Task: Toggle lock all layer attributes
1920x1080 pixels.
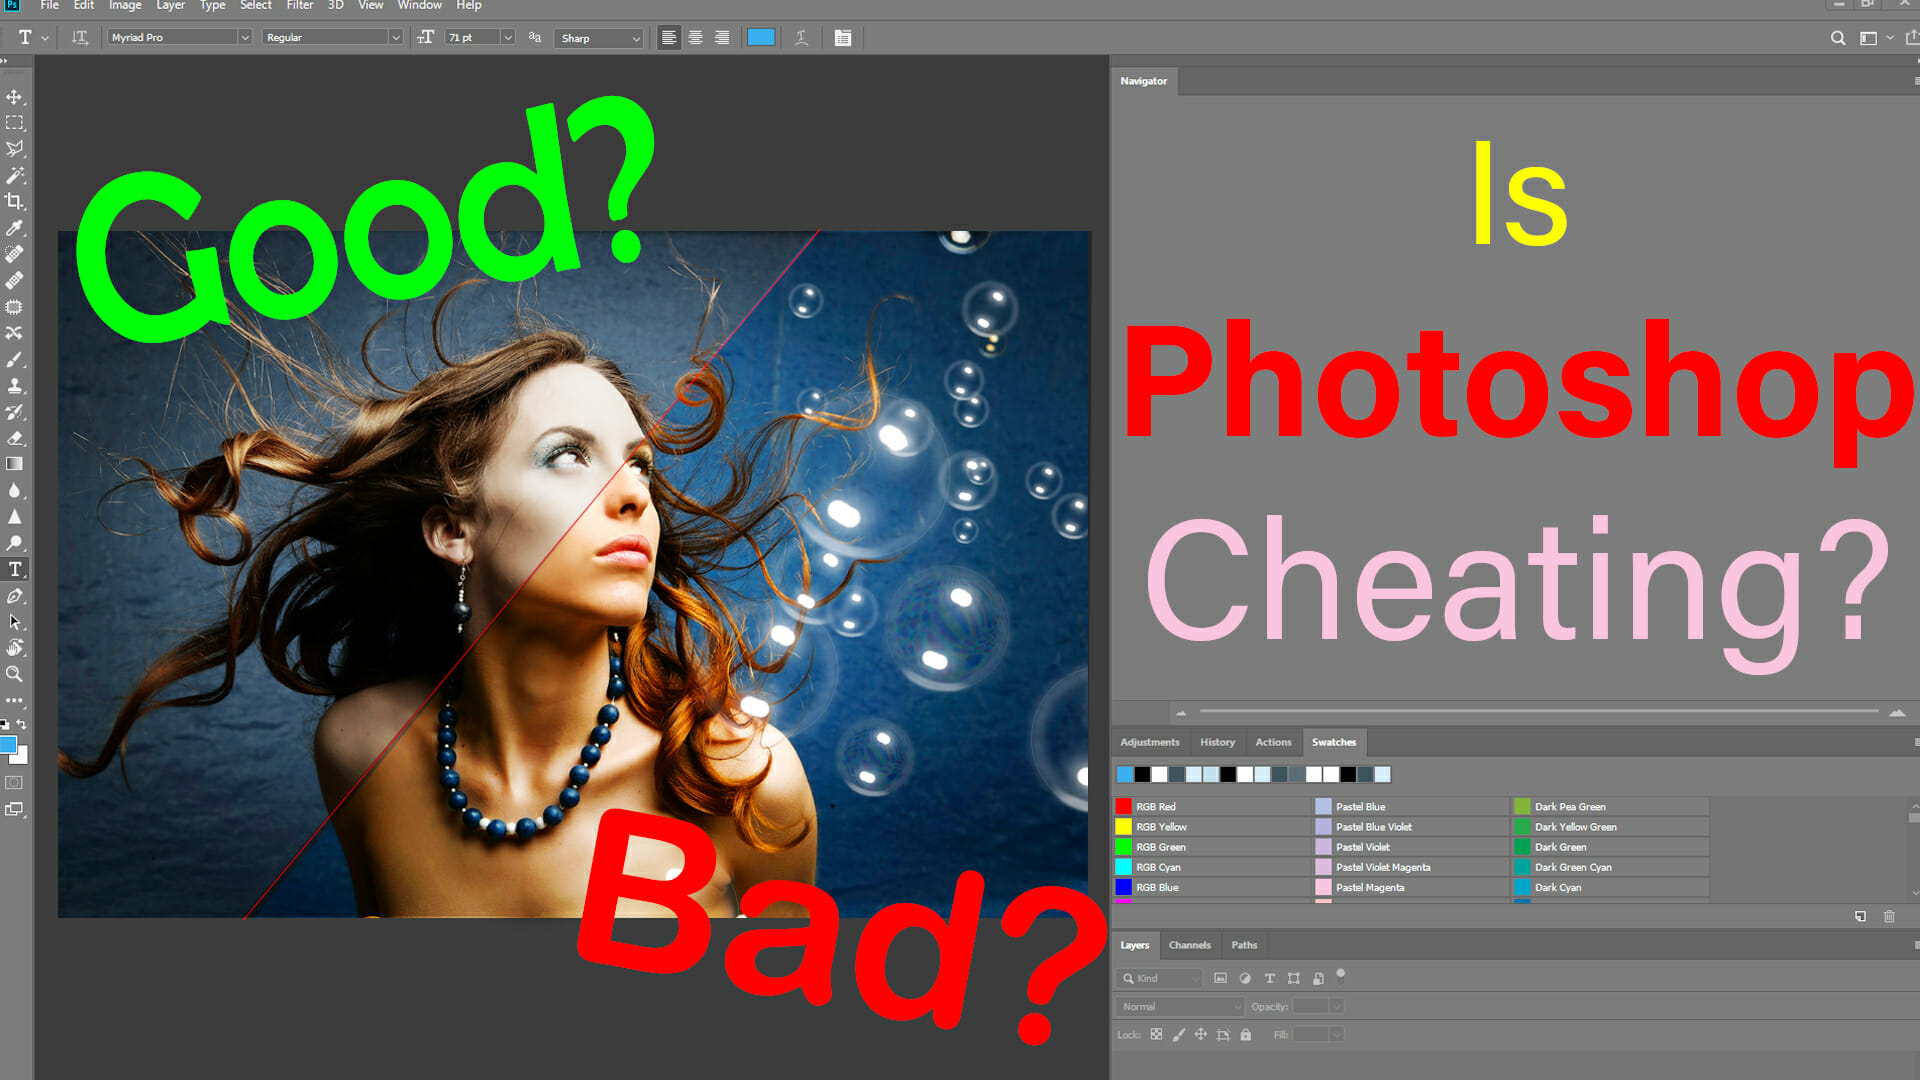Action: pyautogui.click(x=1246, y=1034)
